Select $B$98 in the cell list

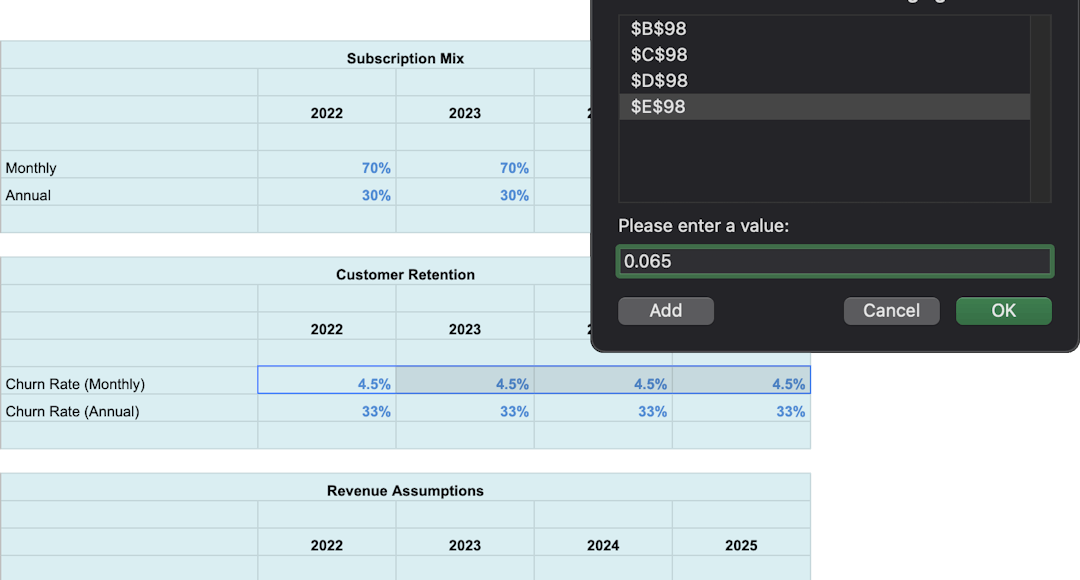(659, 29)
